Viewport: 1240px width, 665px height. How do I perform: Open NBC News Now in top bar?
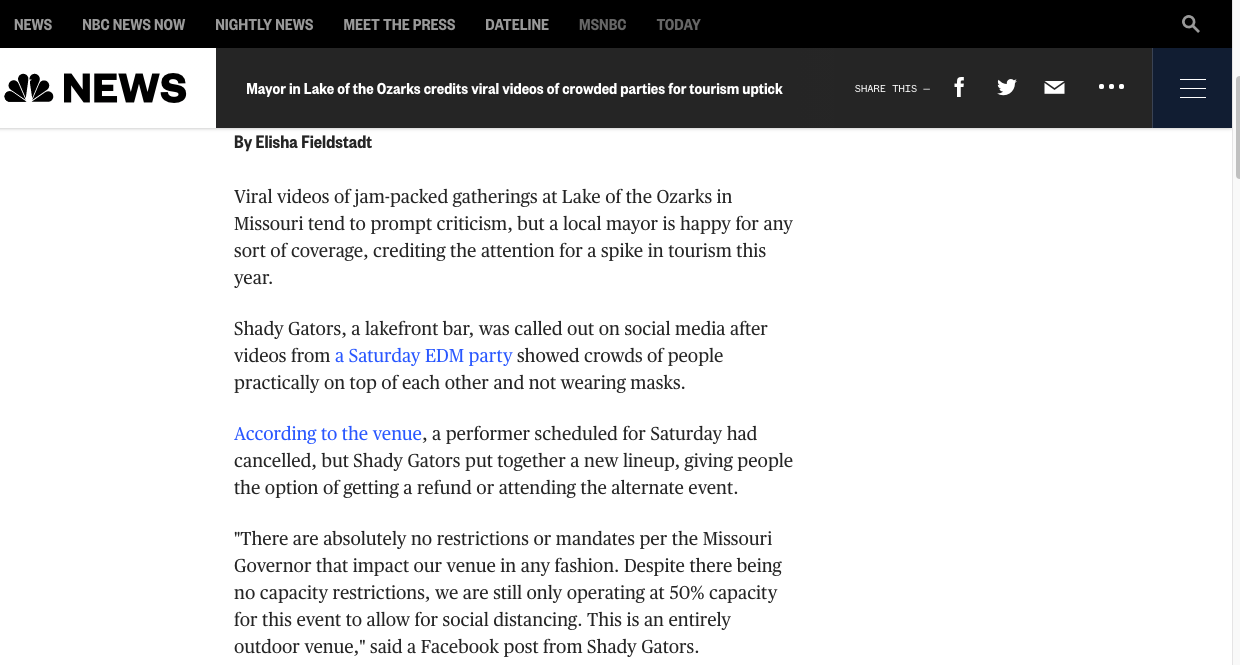133,24
